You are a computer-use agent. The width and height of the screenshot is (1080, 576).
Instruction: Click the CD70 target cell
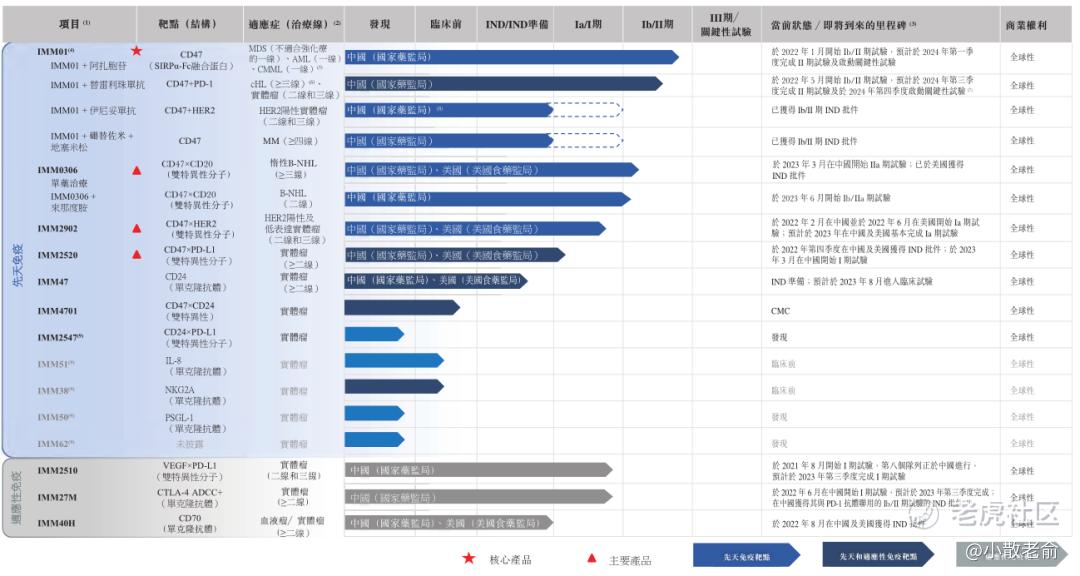189,523
